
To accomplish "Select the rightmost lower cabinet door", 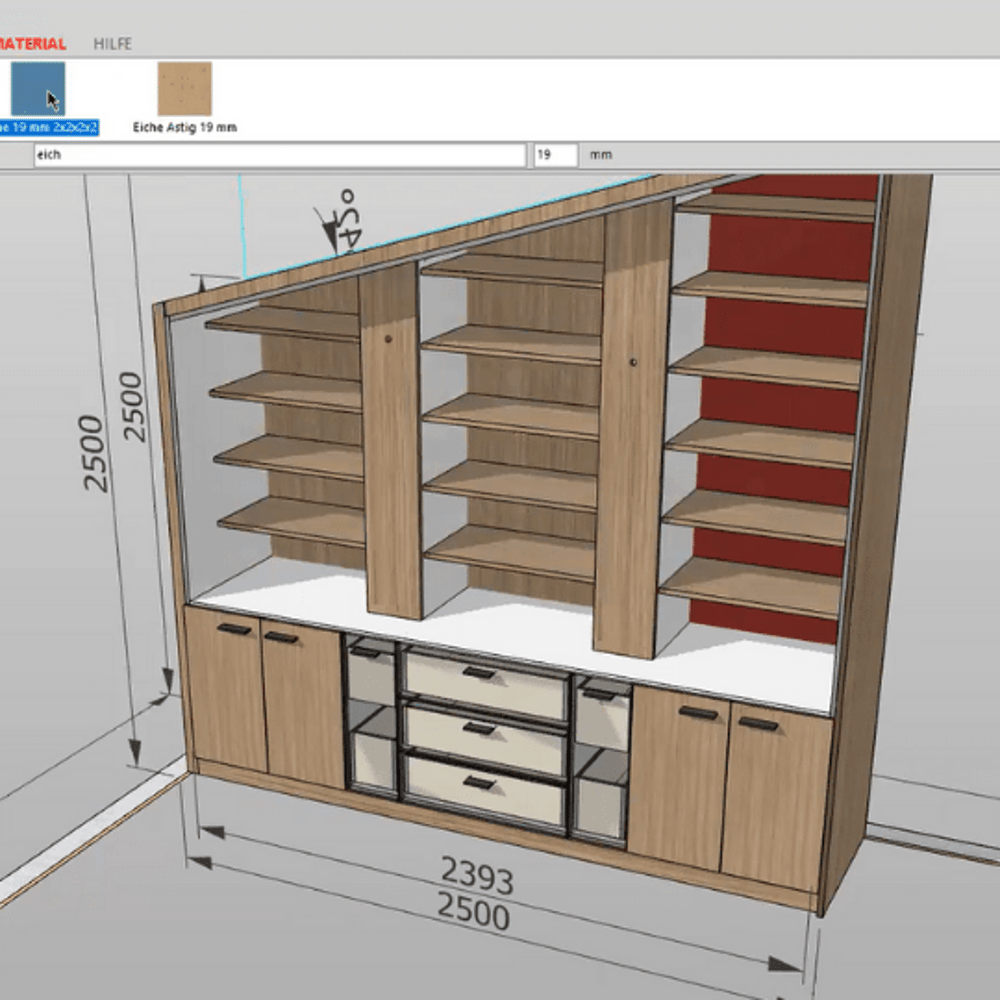I will click(x=777, y=797).
